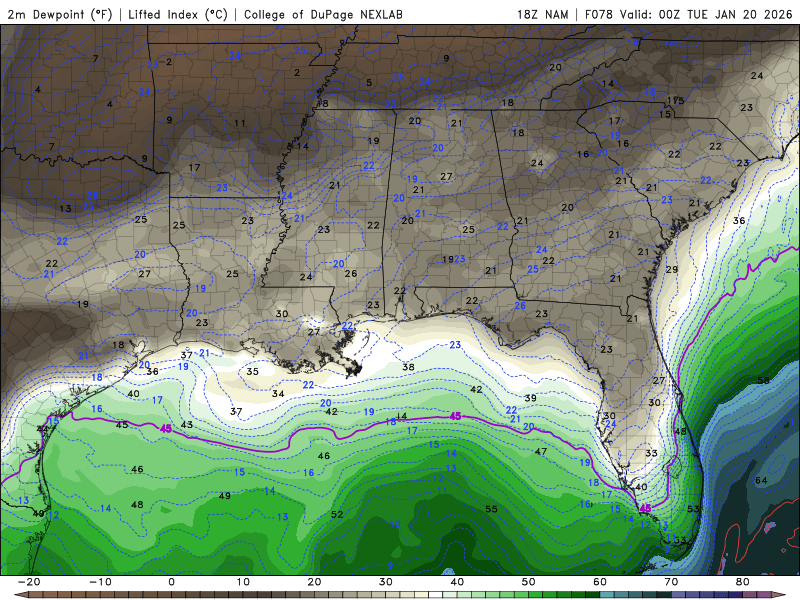Screen dimensions: 800x600
Task: Click the color scale's 30 tick label
Action: [x=386, y=582]
